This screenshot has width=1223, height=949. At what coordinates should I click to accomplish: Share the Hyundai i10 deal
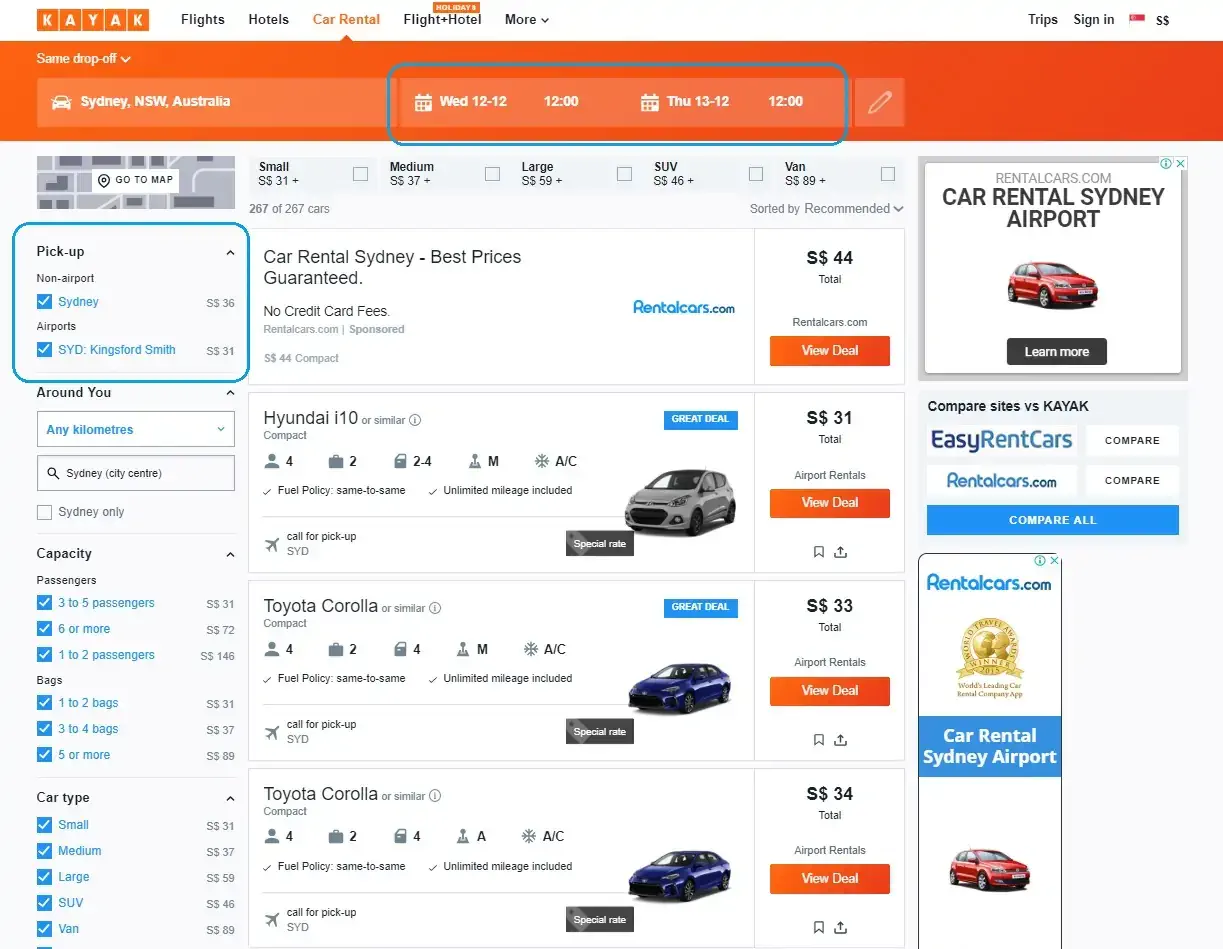(x=841, y=551)
